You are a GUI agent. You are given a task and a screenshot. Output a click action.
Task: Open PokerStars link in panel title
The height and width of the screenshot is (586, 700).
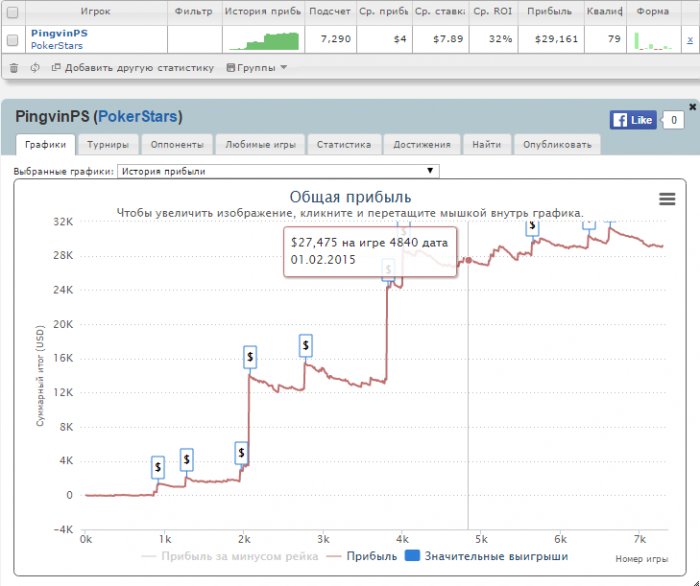coord(138,117)
